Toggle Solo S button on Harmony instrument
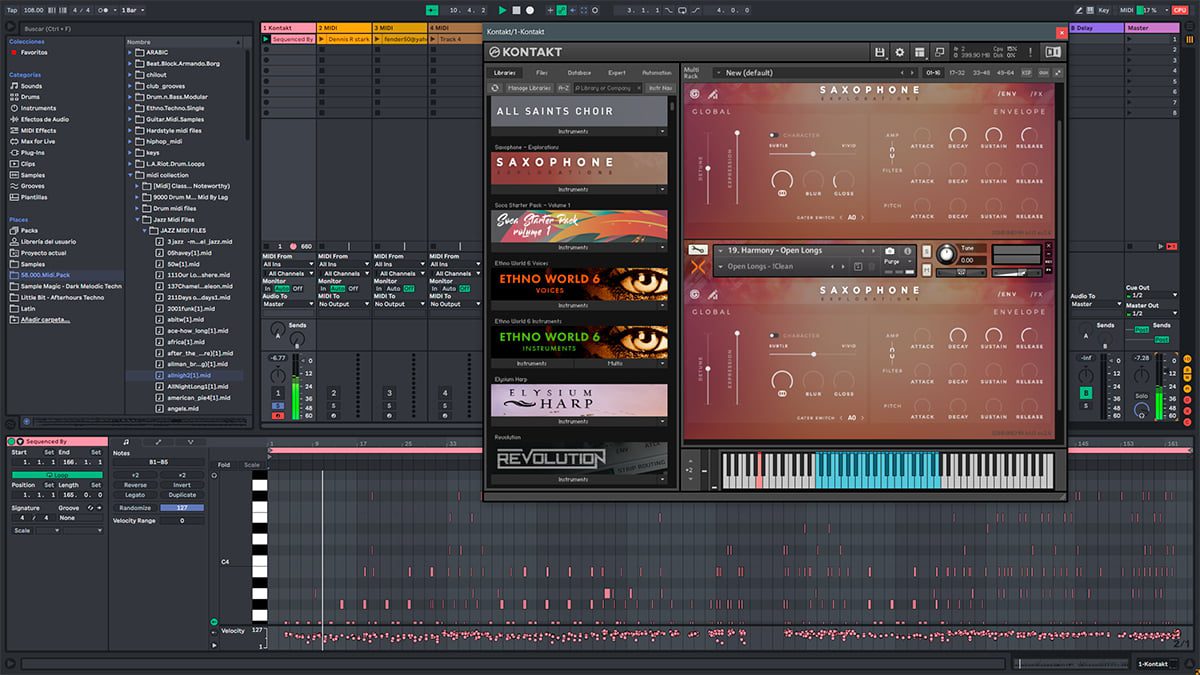Image resolution: width=1200 pixels, height=675 pixels. tap(926, 250)
